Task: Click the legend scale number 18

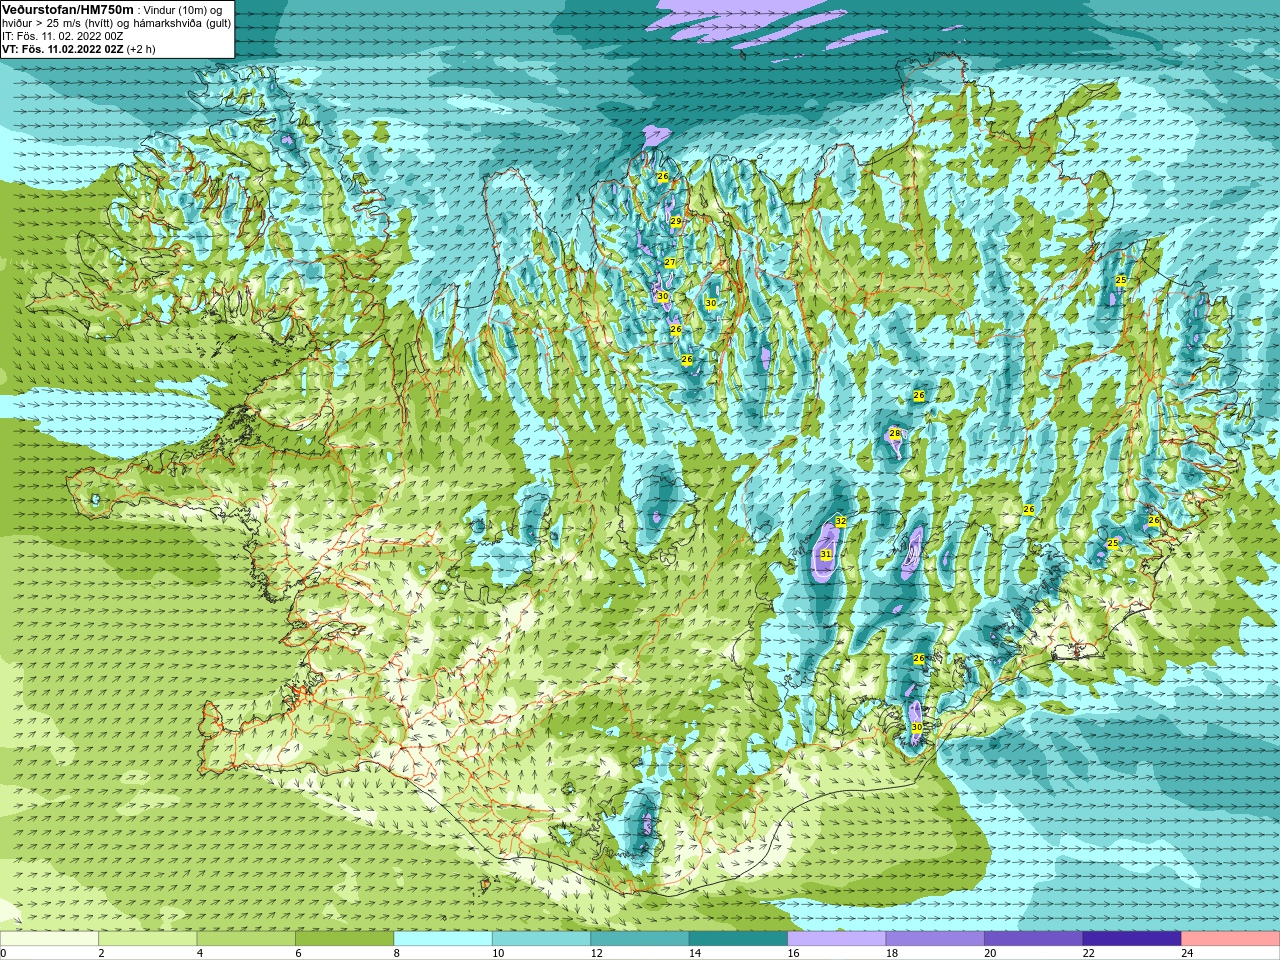Action: click(x=892, y=953)
